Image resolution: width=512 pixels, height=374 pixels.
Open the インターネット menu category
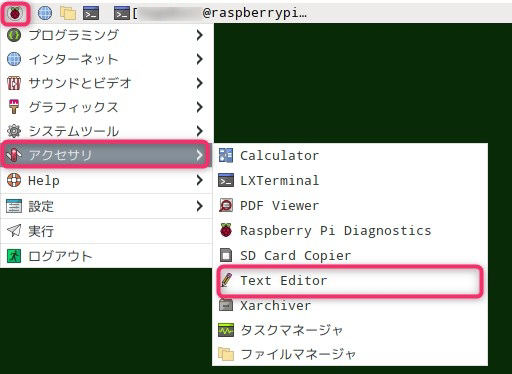[x=106, y=59]
